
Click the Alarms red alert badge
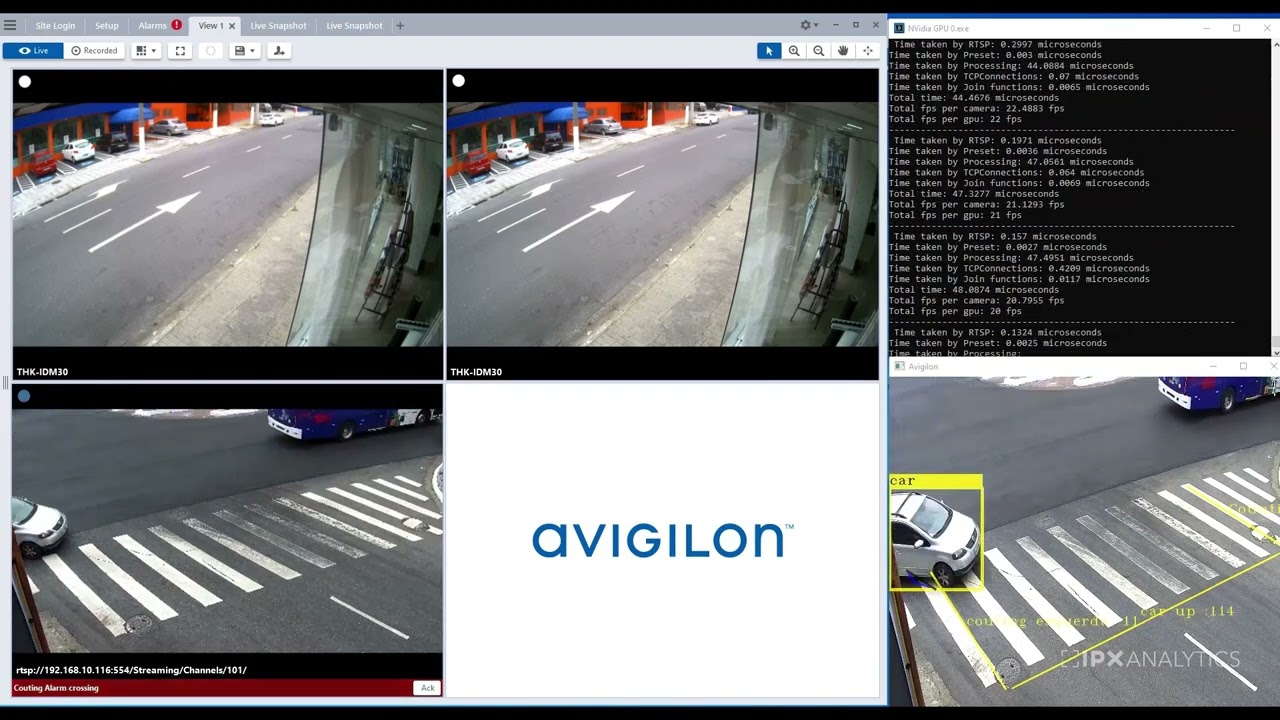pyautogui.click(x=177, y=25)
